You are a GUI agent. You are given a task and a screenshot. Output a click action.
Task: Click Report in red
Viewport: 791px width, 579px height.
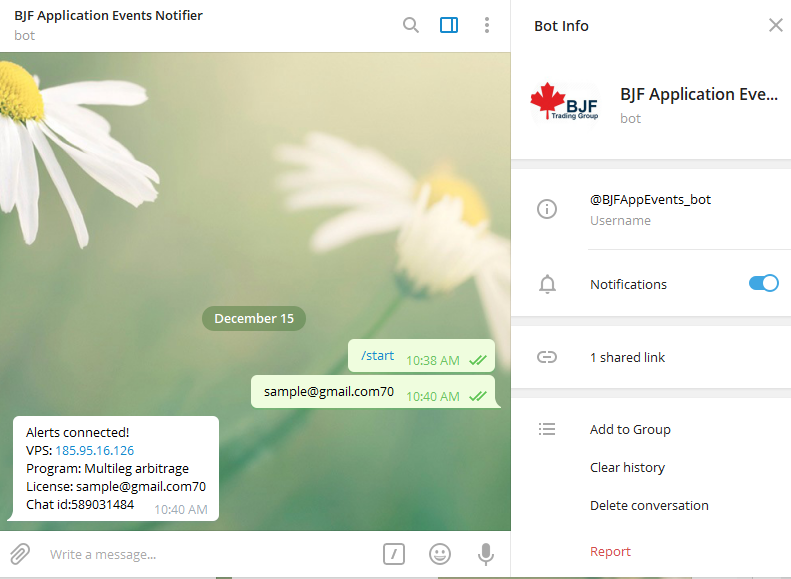(x=610, y=551)
